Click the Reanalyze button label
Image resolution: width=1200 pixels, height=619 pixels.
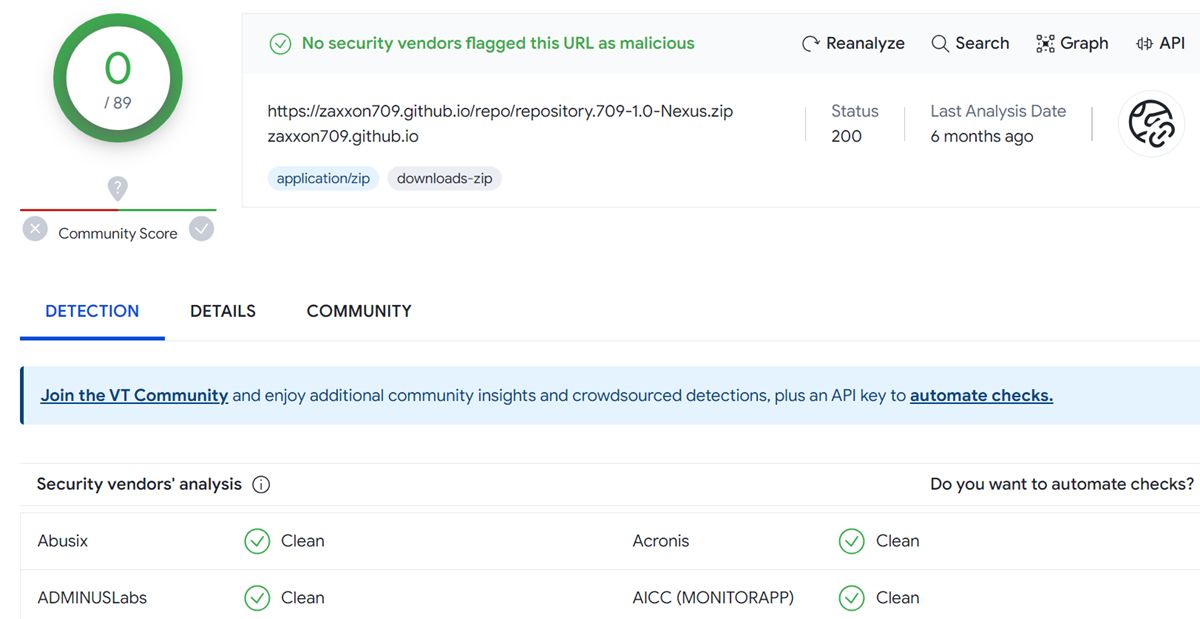coord(865,44)
